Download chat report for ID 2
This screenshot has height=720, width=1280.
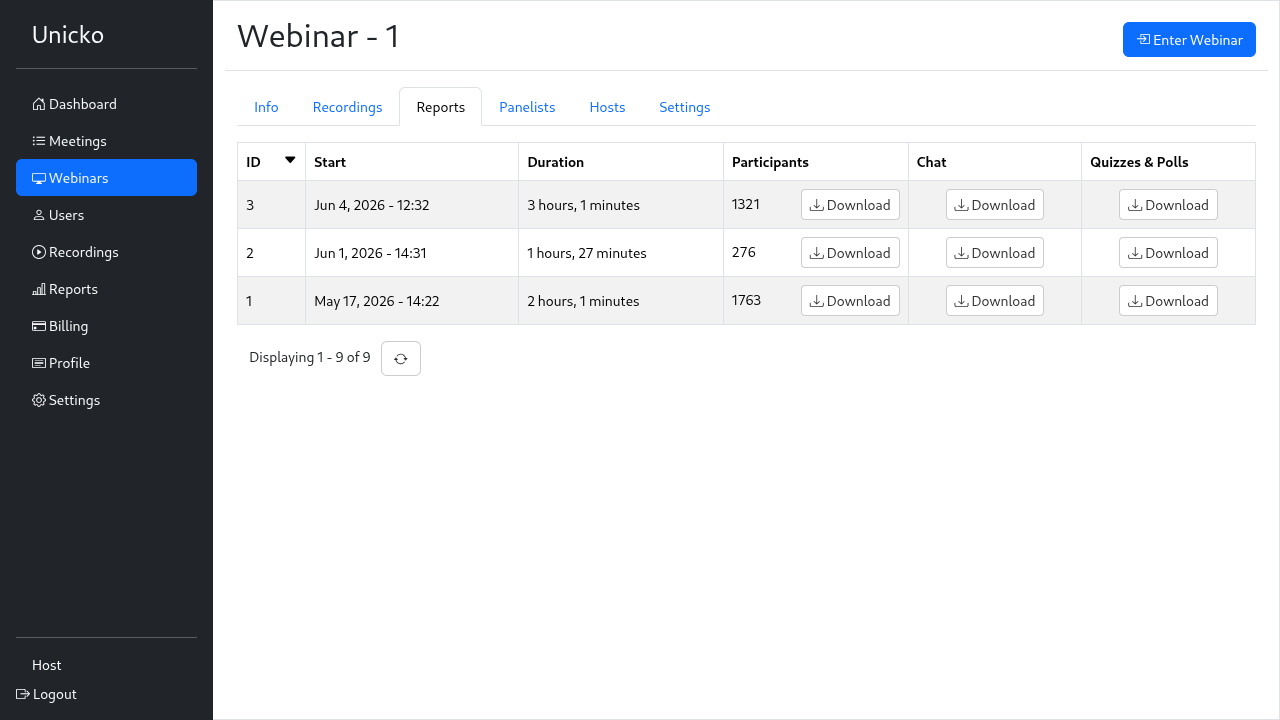point(995,253)
